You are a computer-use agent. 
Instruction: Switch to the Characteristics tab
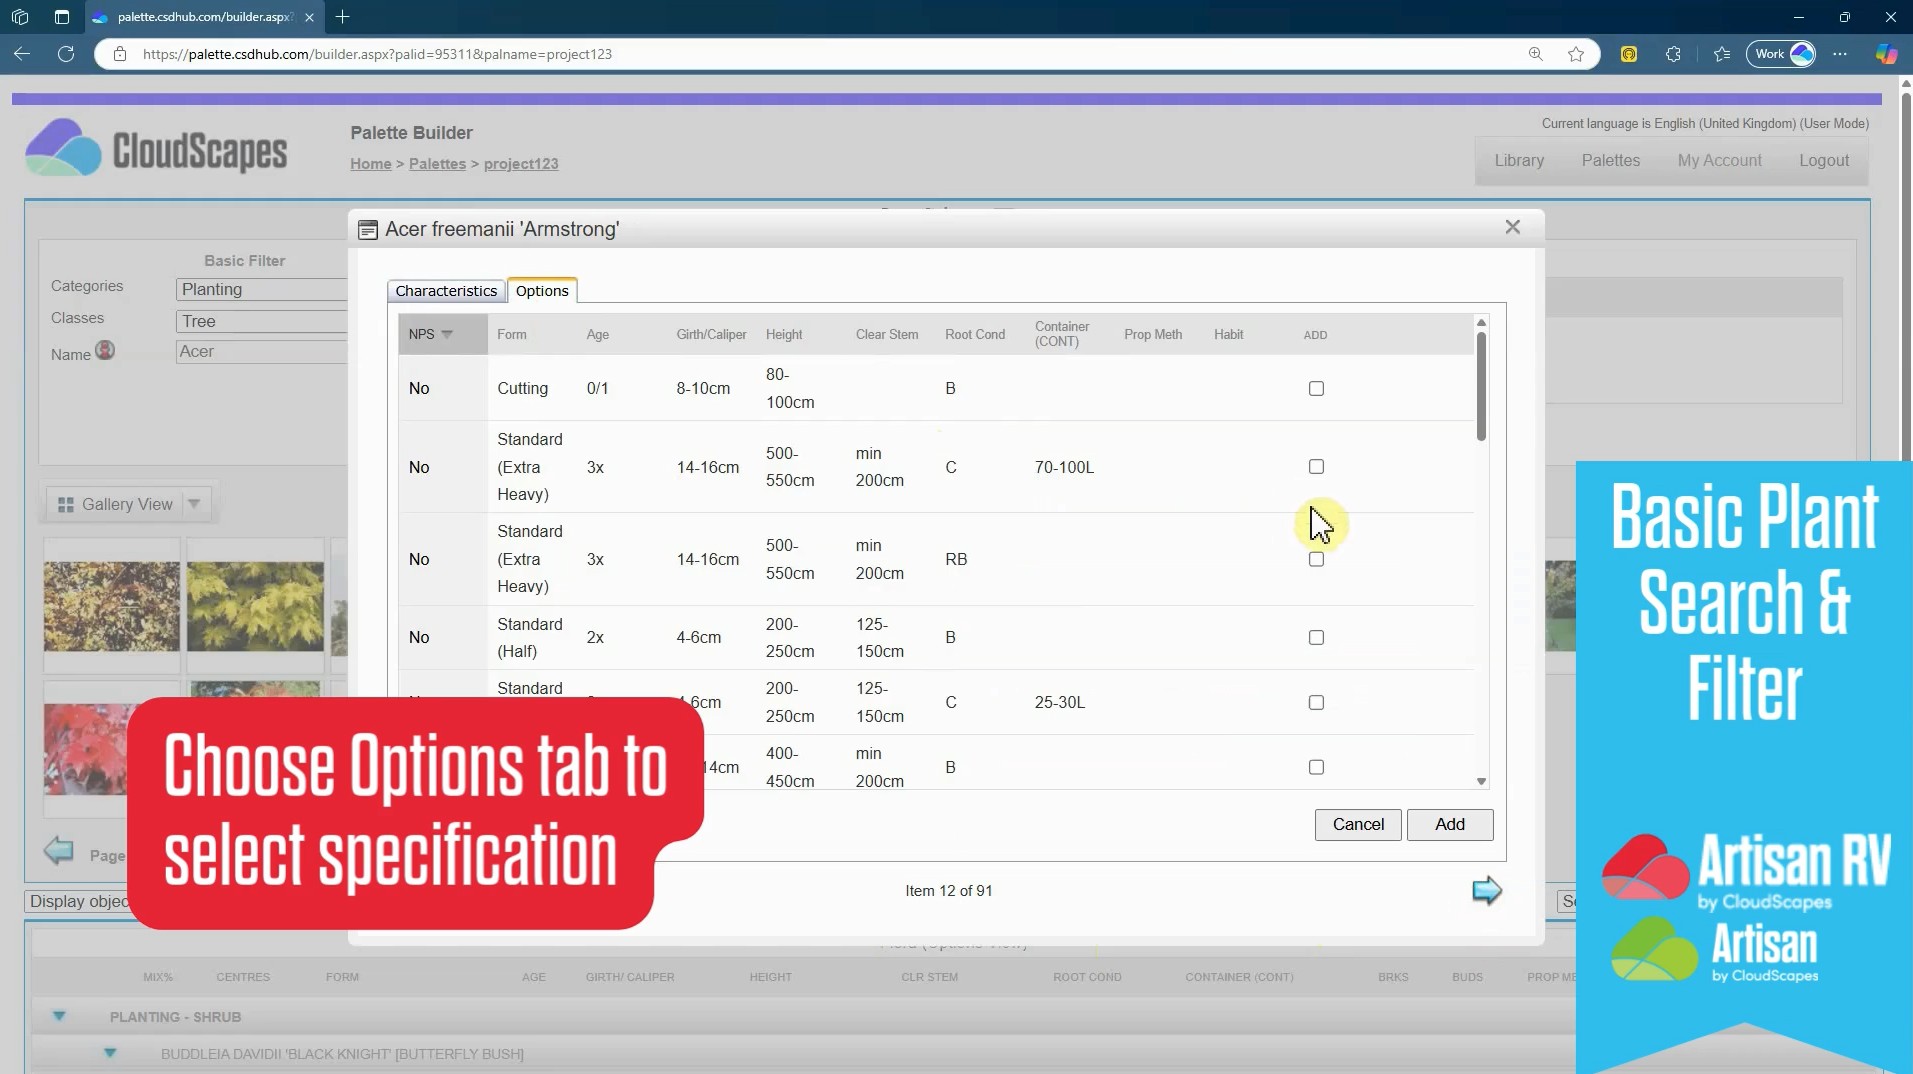click(446, 291)
